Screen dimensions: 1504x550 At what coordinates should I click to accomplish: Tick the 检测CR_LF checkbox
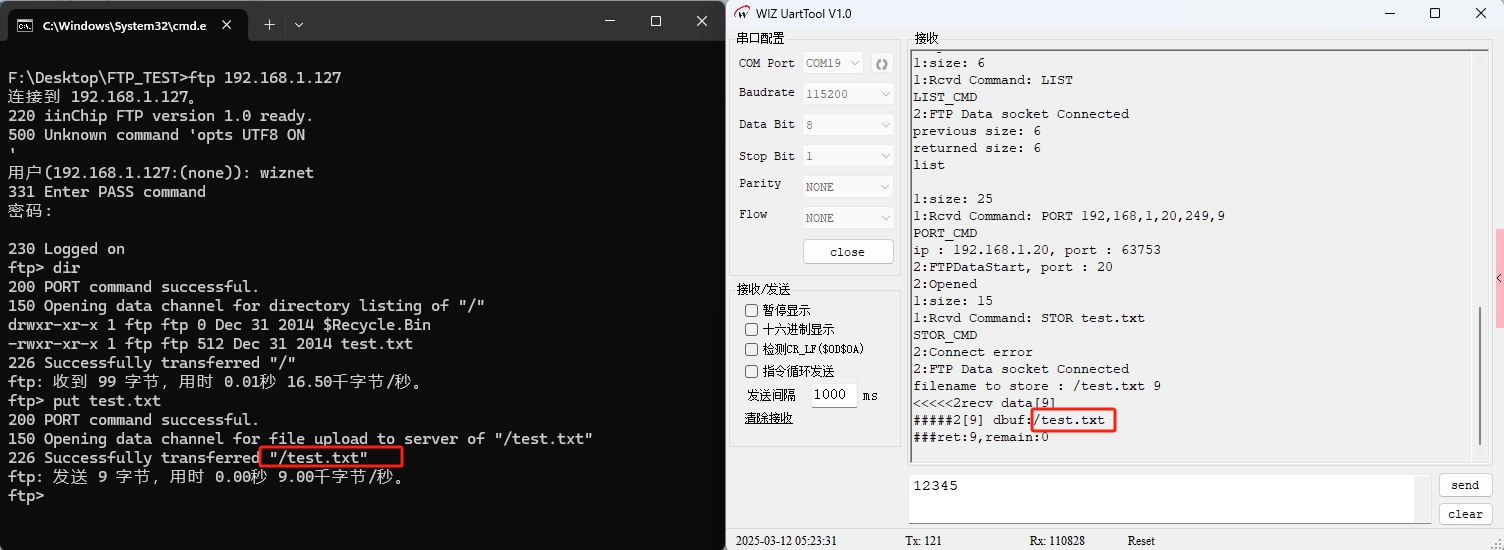(x=752, y=350)
